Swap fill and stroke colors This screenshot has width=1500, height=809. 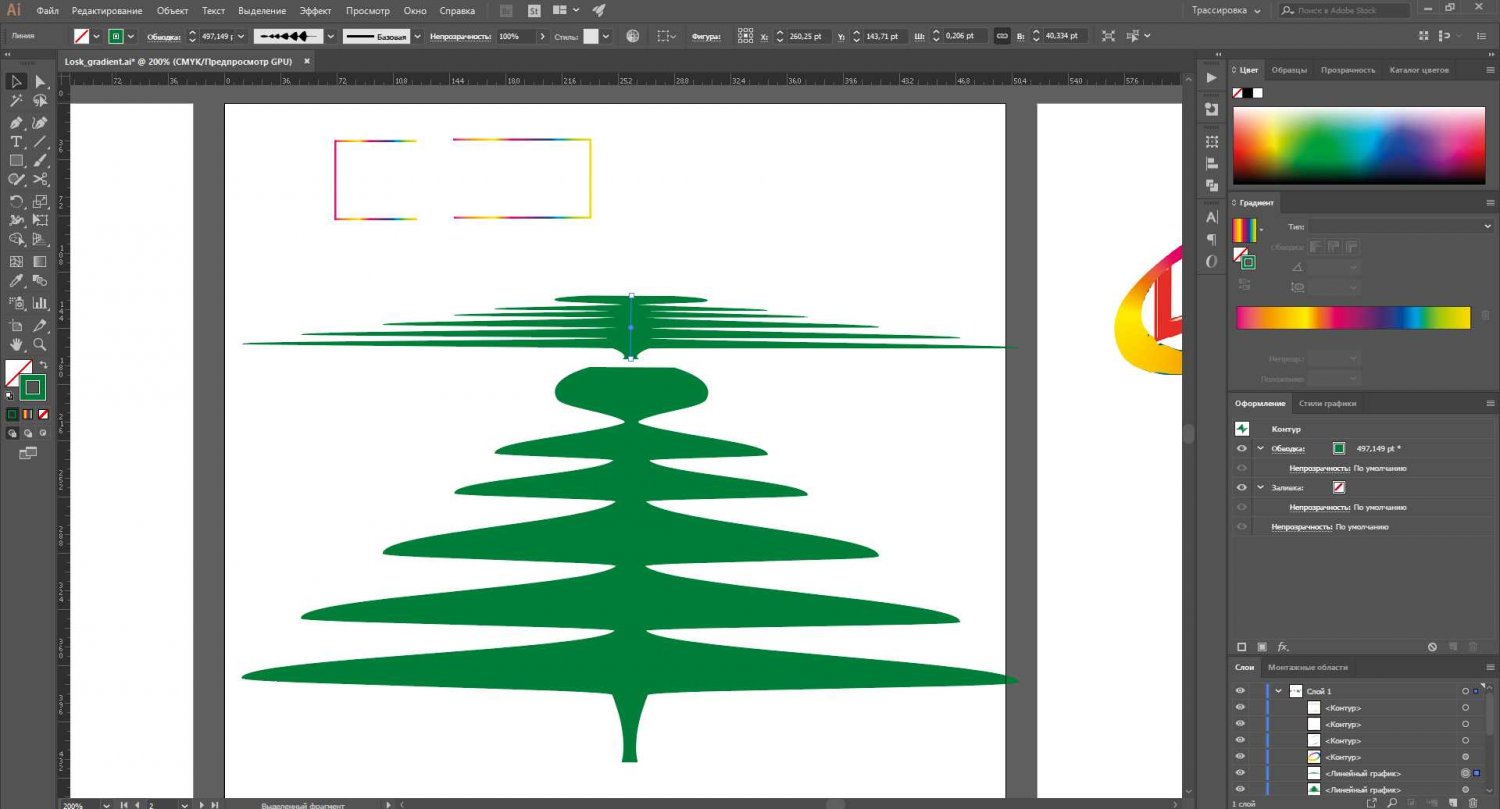(43, 365)
